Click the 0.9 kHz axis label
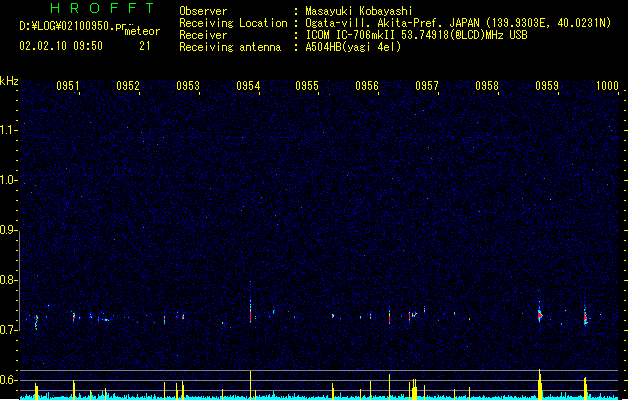Viewport: 629px width, 400px height. (x=8, y=230)
